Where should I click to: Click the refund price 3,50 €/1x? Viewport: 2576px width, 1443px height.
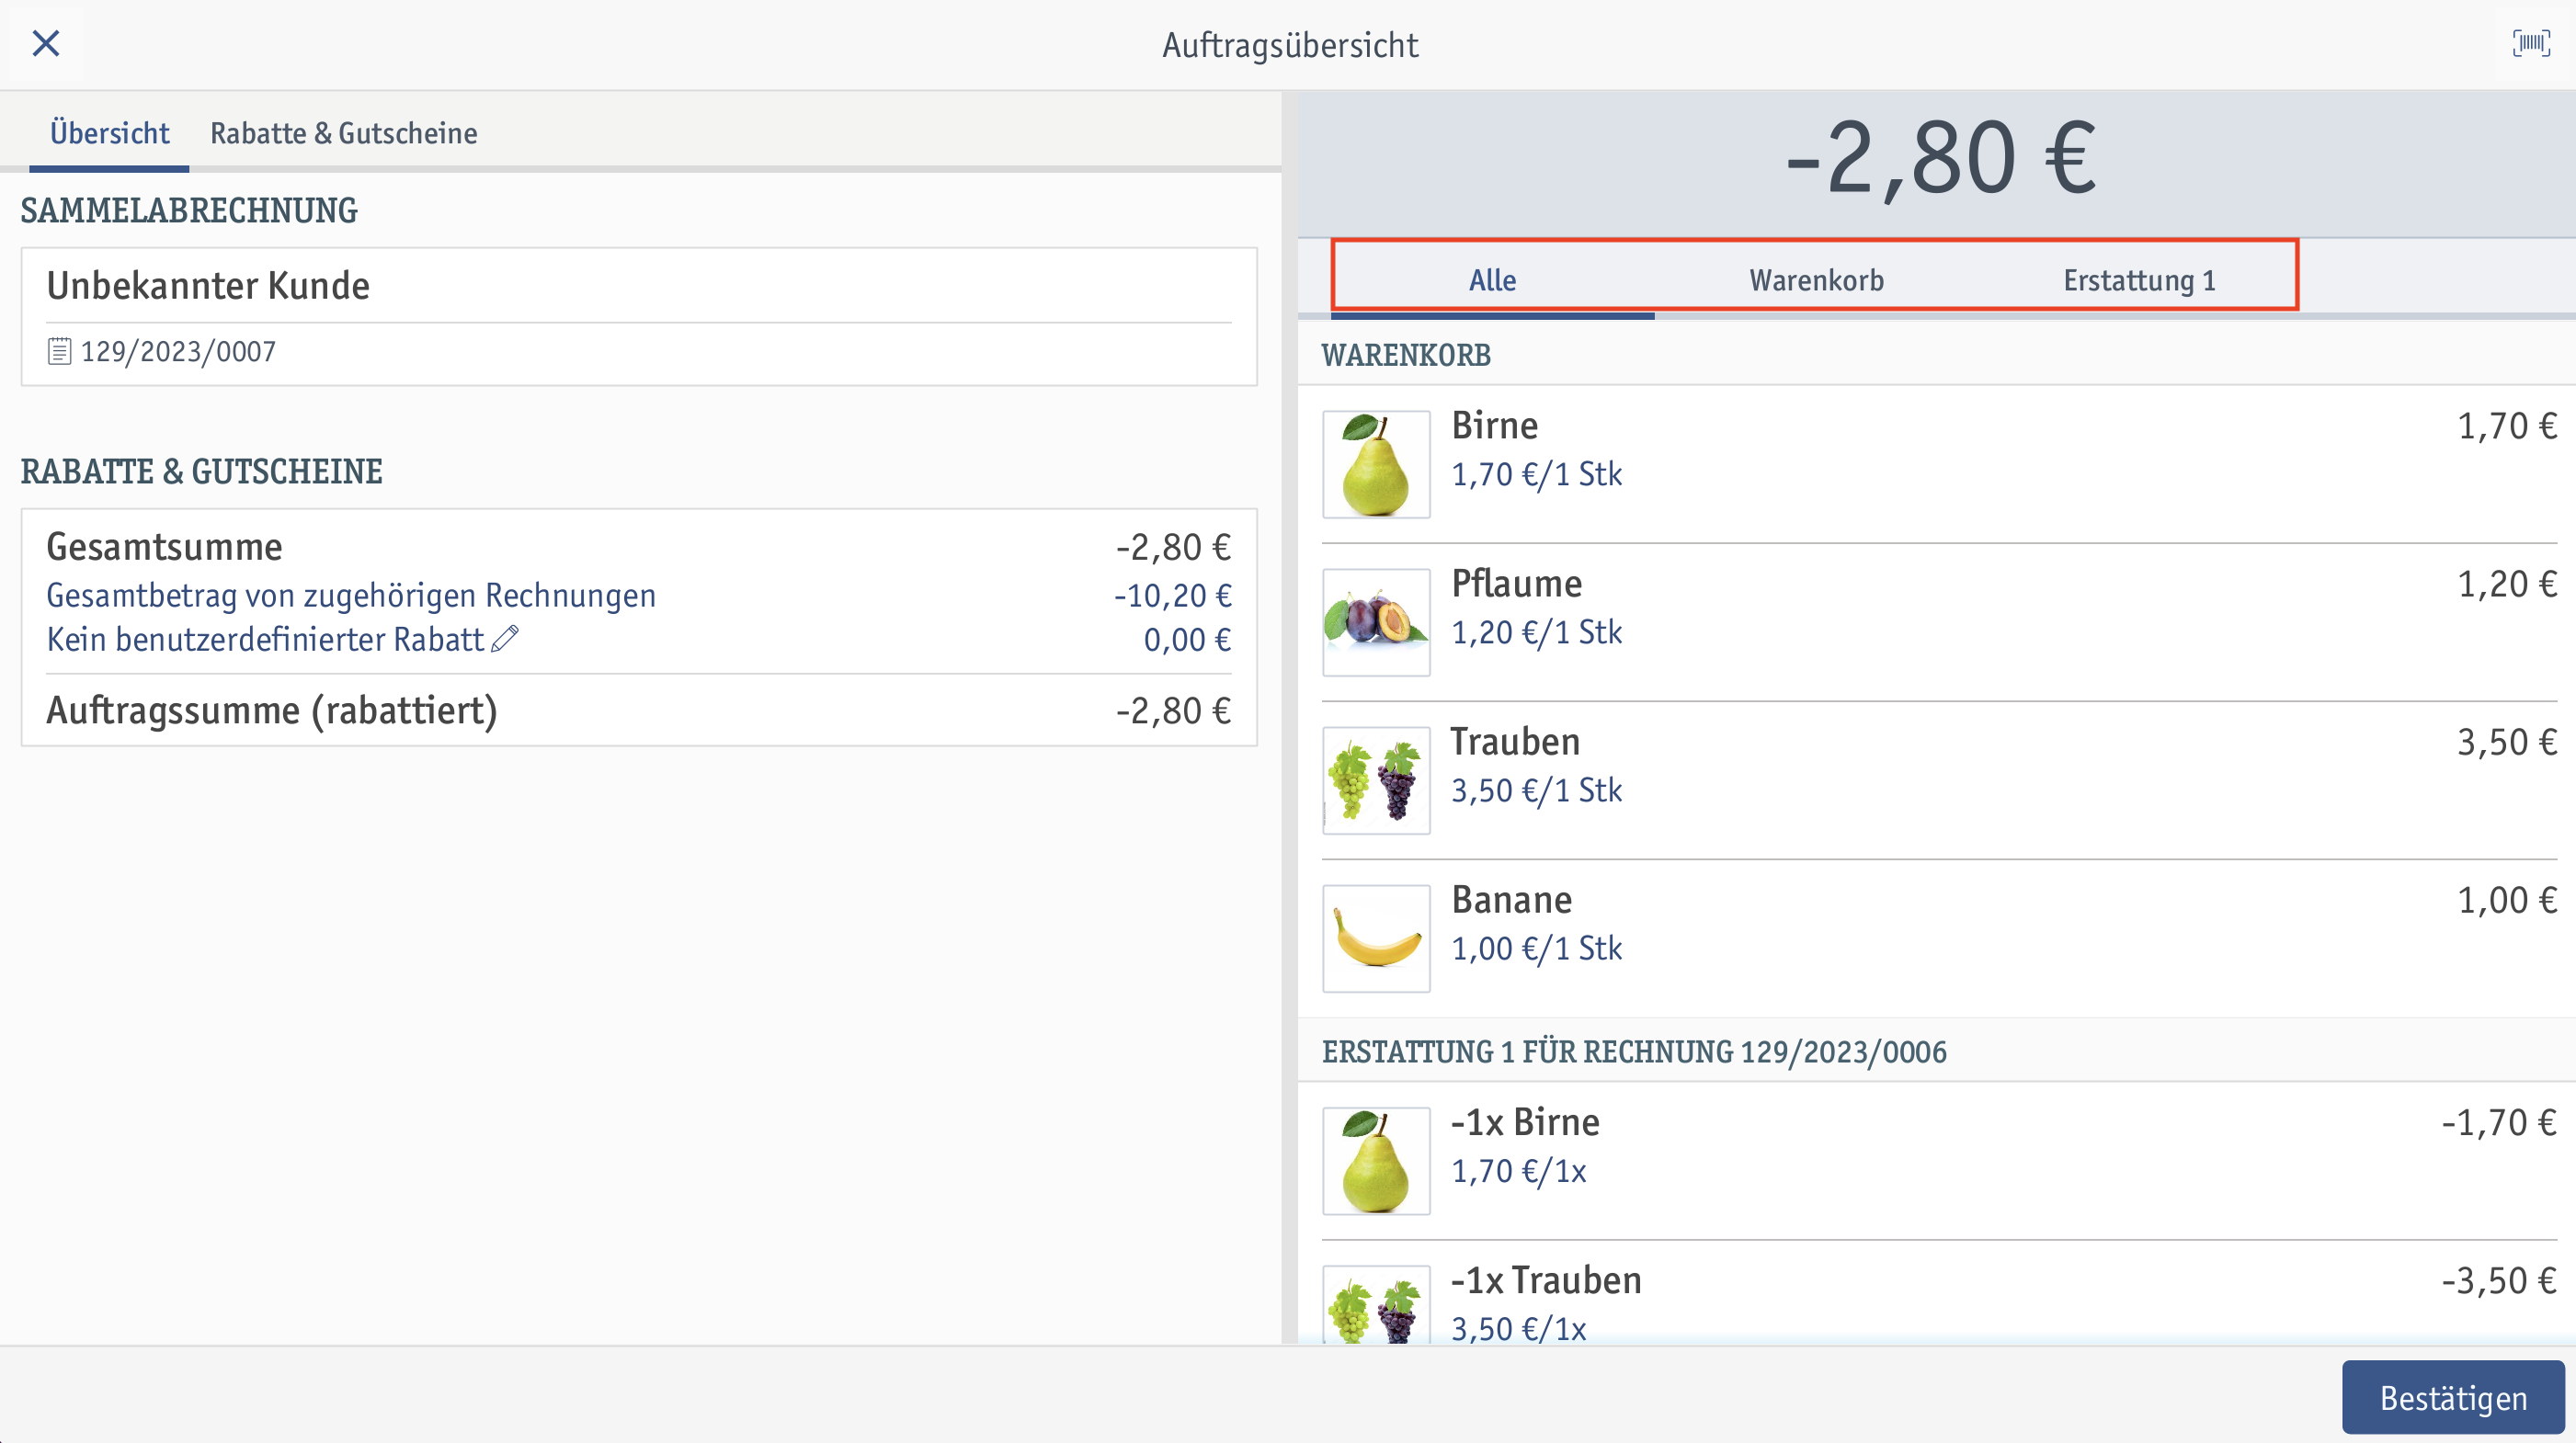1518,1329
